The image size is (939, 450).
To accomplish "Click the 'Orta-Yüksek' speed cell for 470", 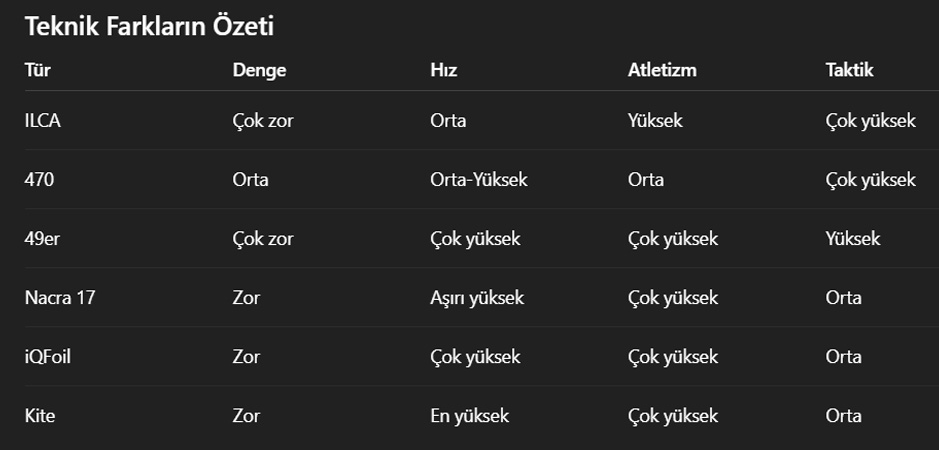I will point(479,180).
